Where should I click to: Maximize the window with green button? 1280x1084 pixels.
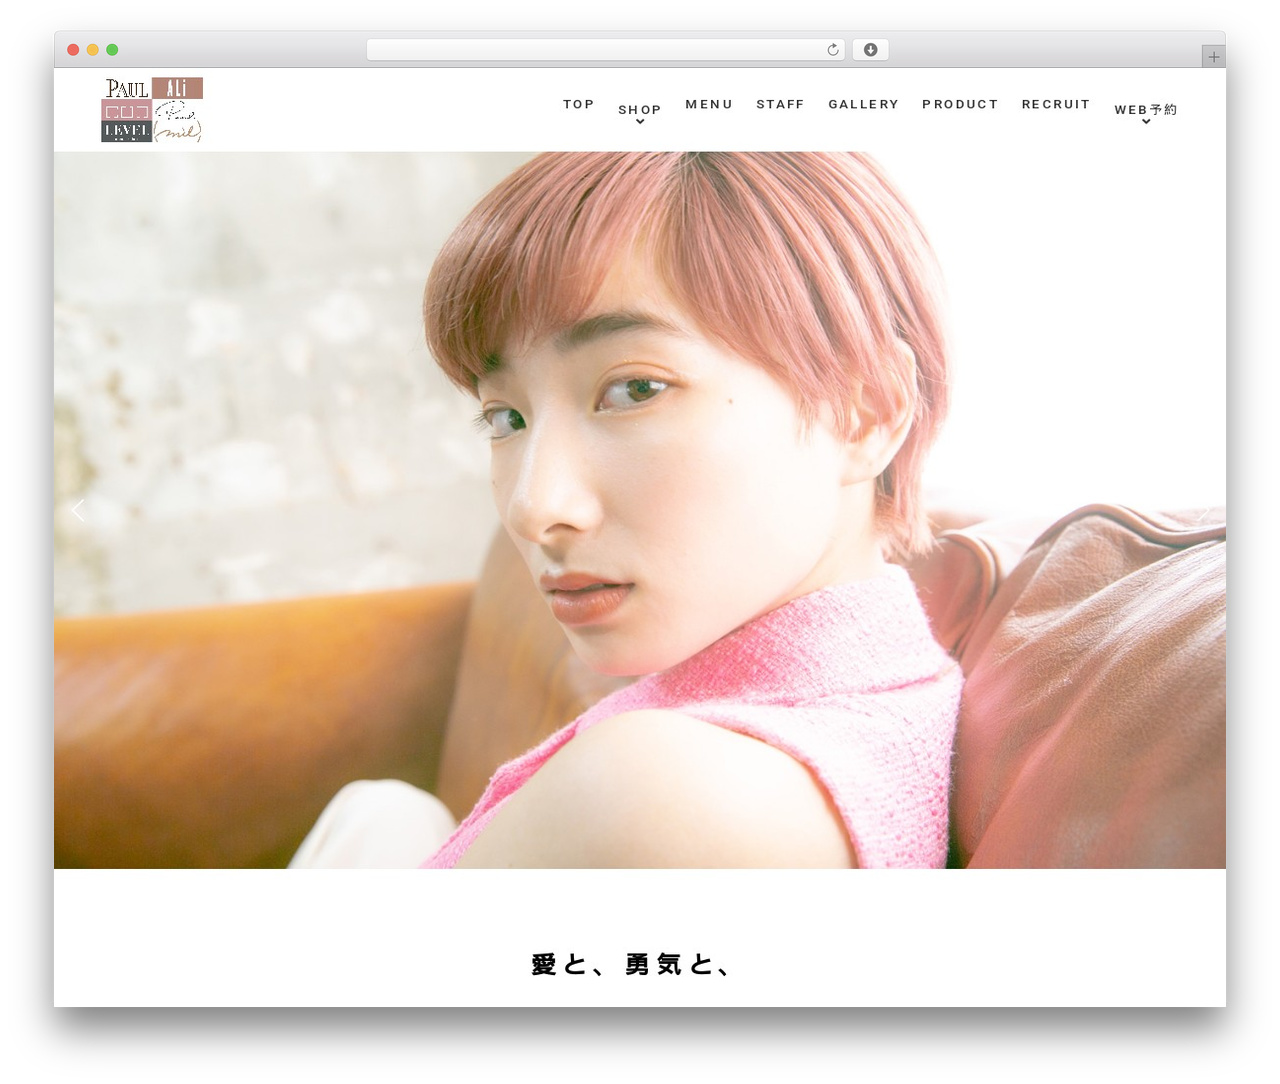[x=112, y=50]
